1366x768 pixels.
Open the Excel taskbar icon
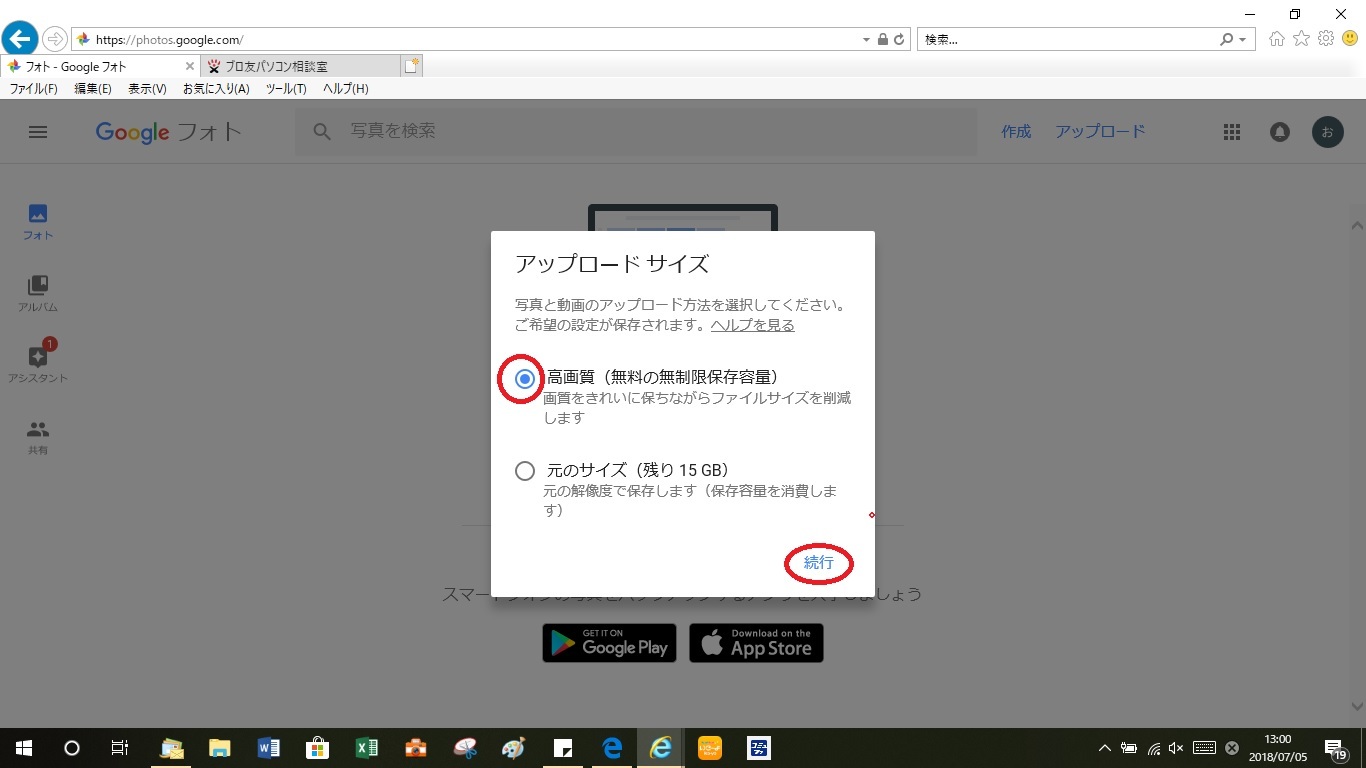[366, 748]
